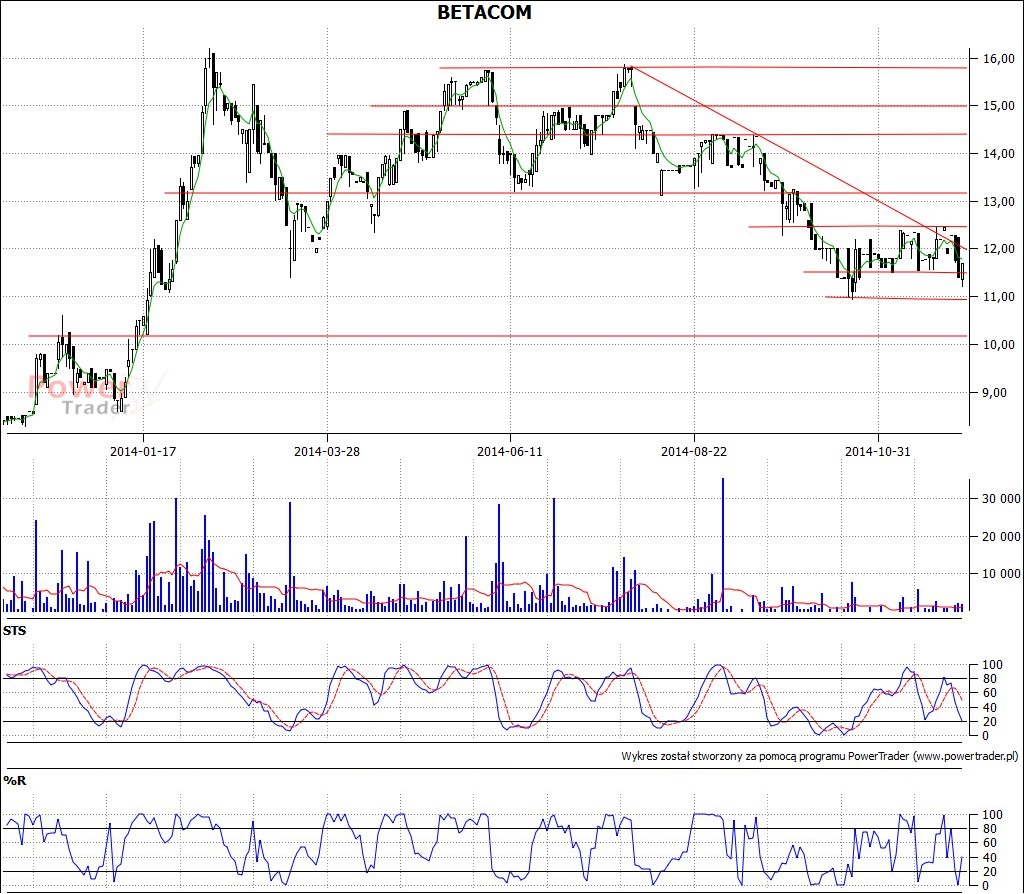Click the %R indicator label
The image size is (1024, 894).
[x=14, y=780]
